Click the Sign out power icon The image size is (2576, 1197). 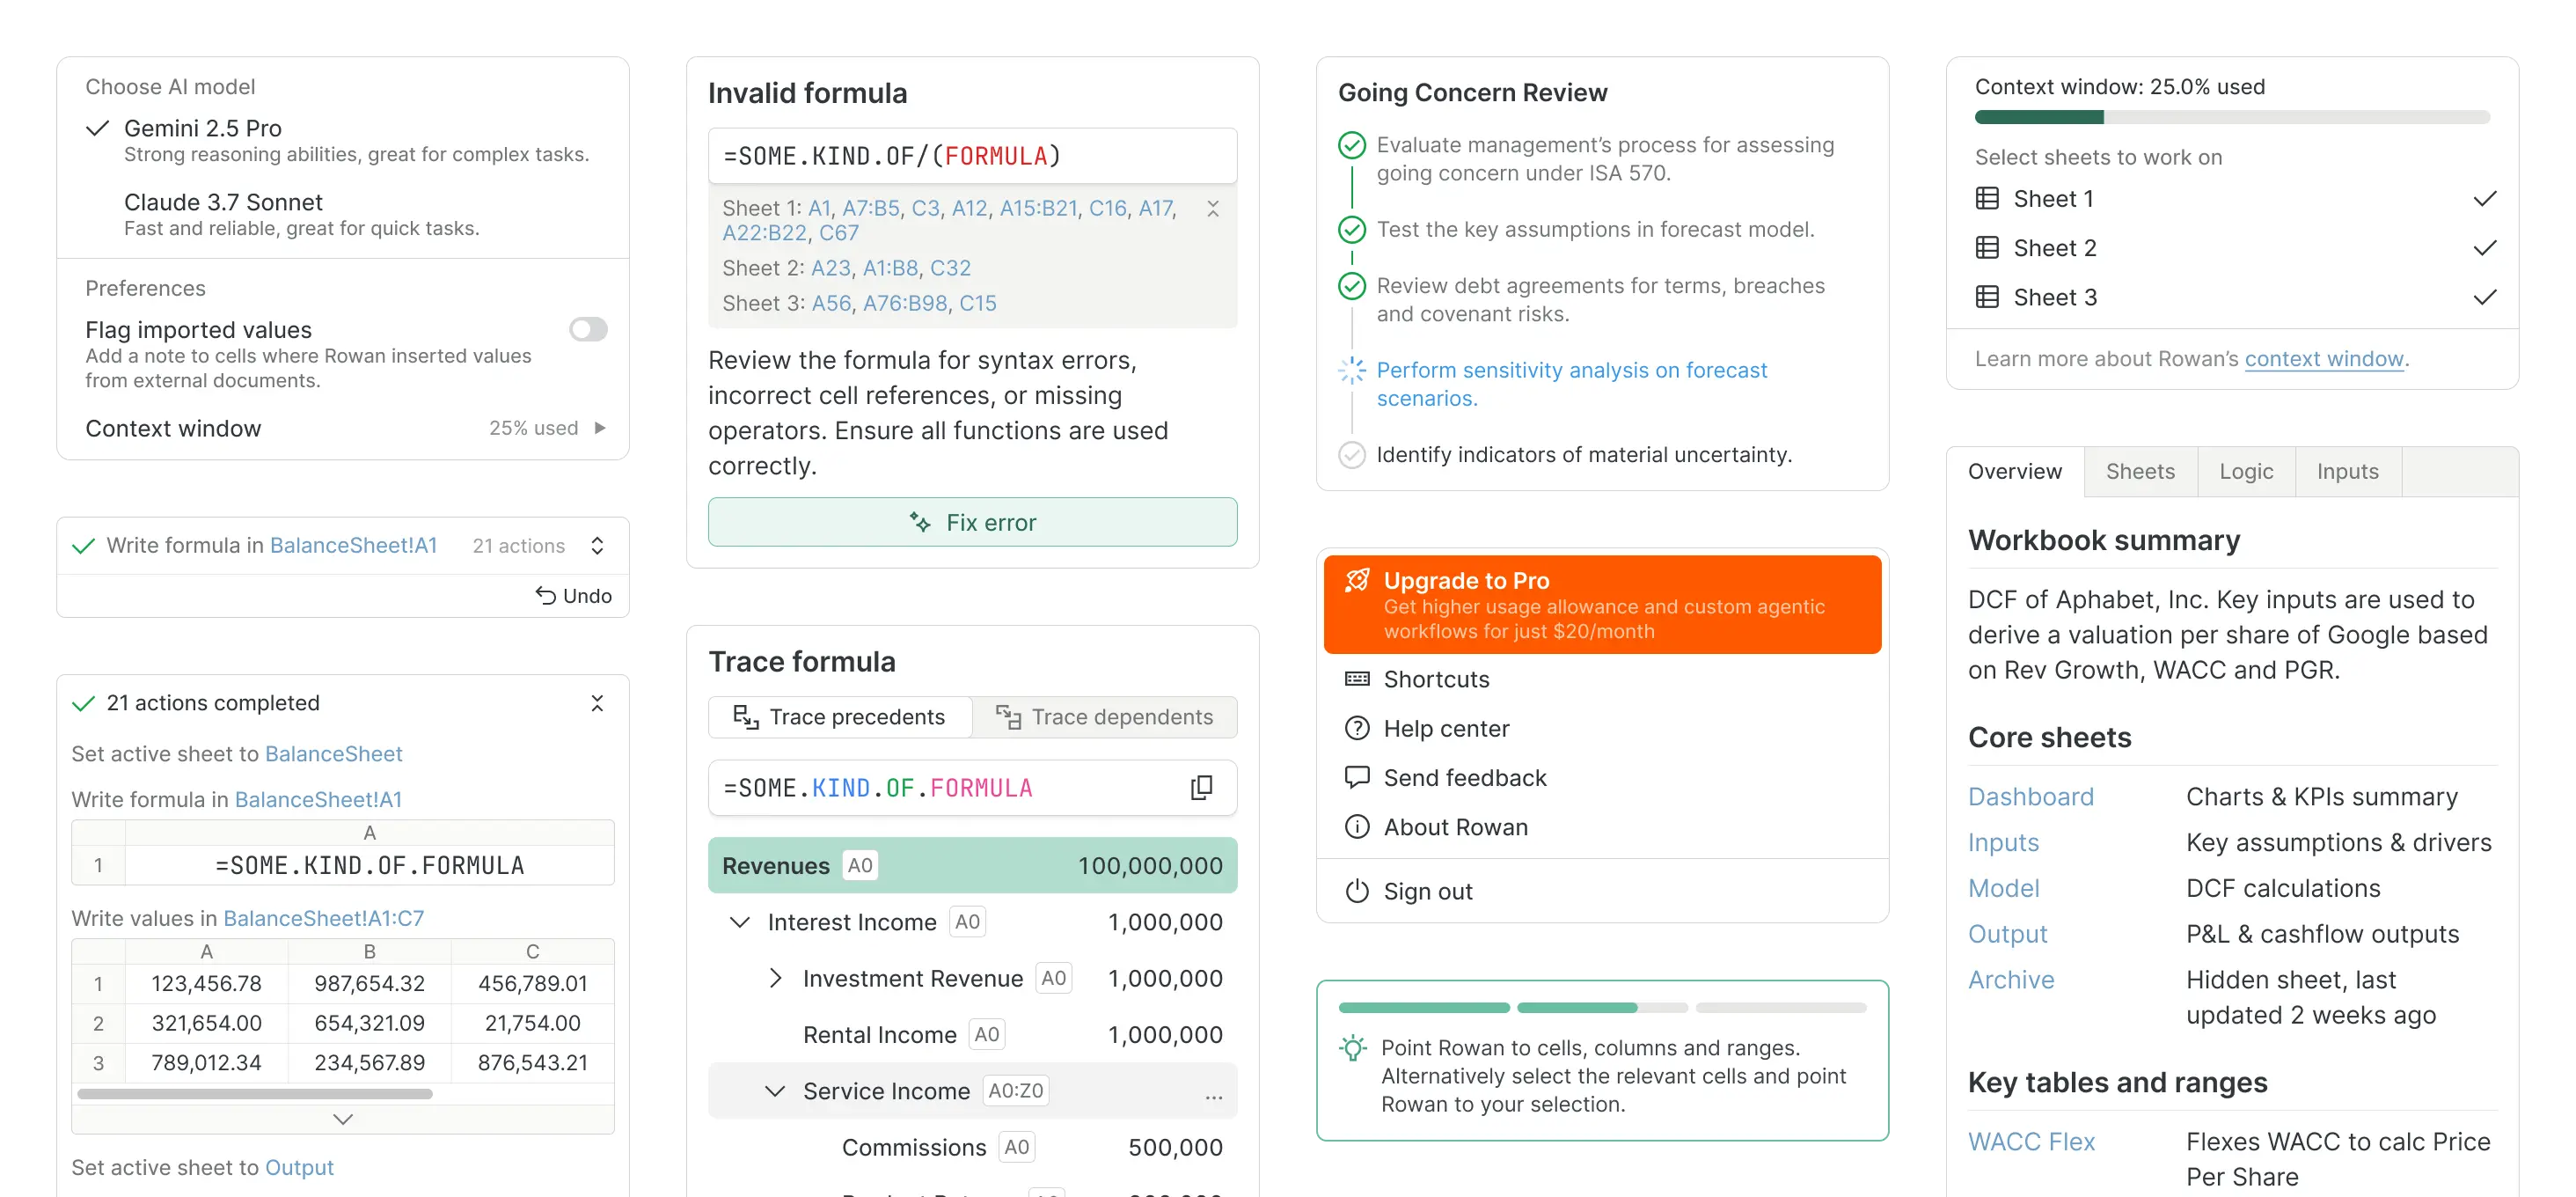(1356, 891)
